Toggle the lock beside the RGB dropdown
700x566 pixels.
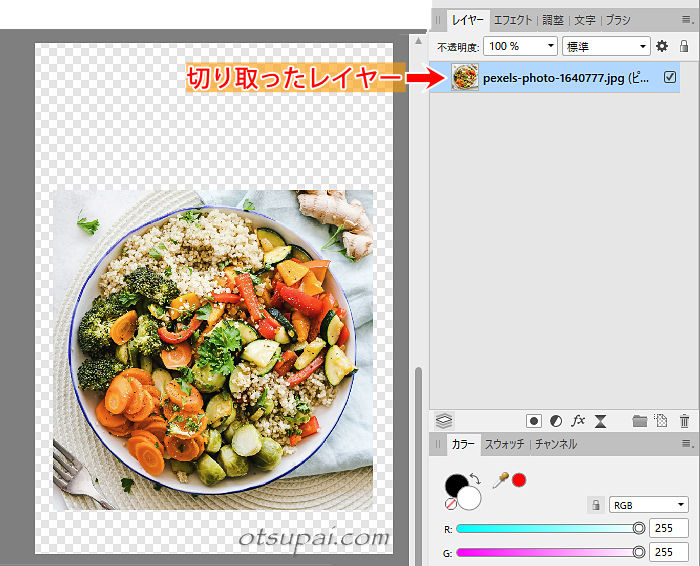(x=595, y=505)
